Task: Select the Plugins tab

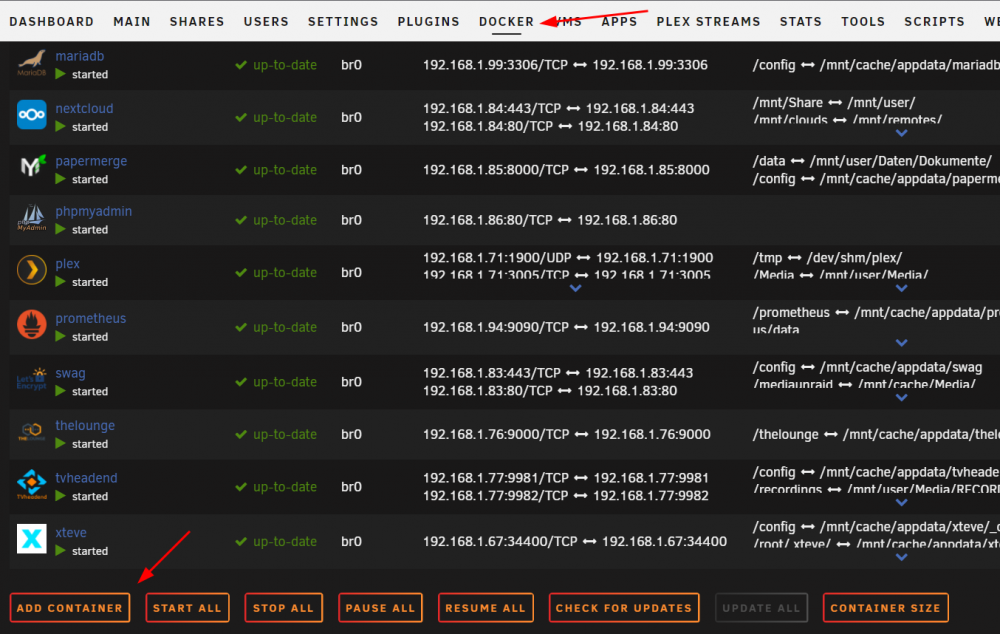Action: pos(429,22)
